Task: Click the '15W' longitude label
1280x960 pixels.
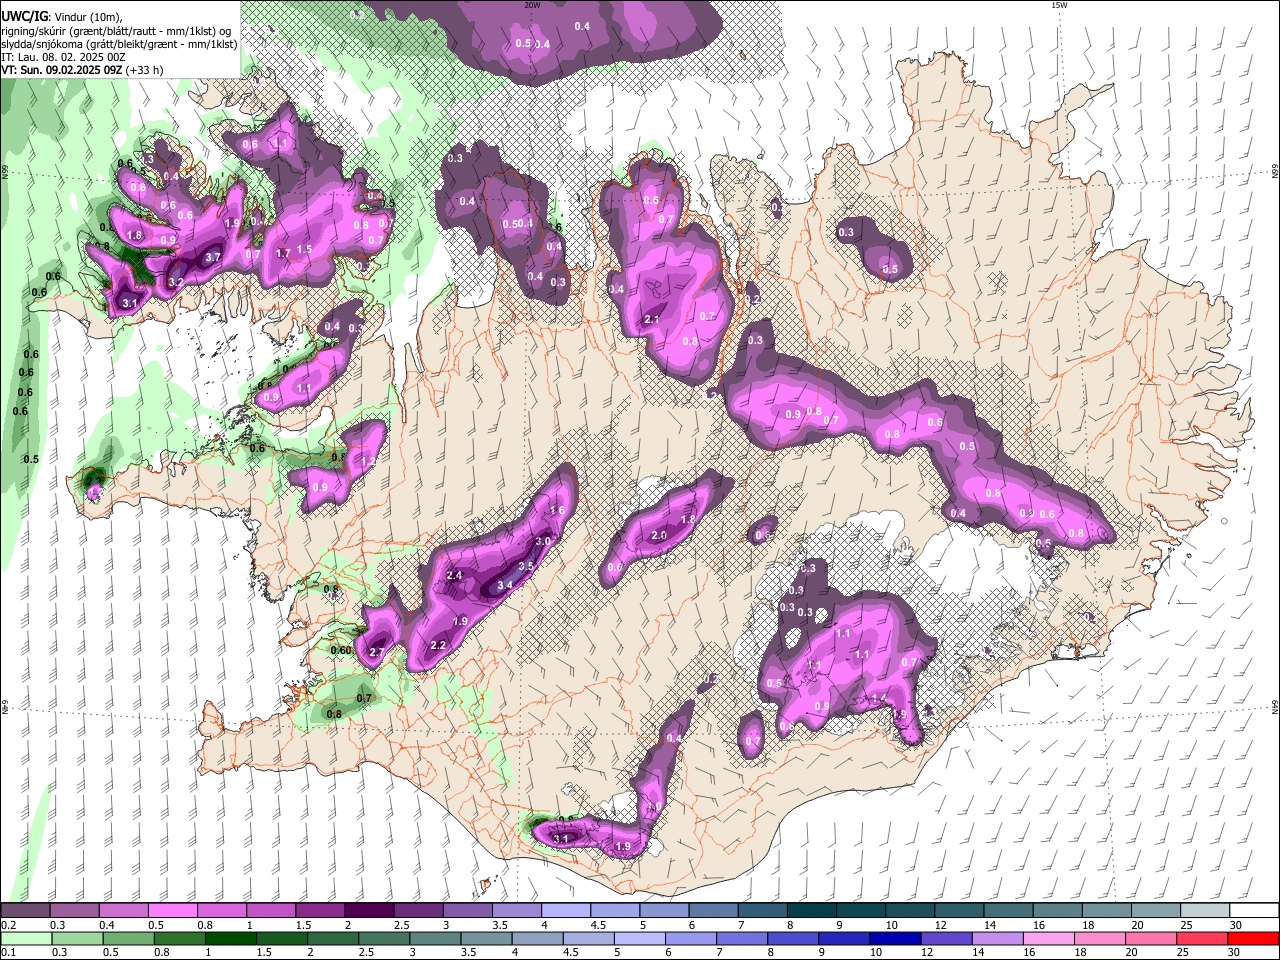Action: click(1060, 5)
